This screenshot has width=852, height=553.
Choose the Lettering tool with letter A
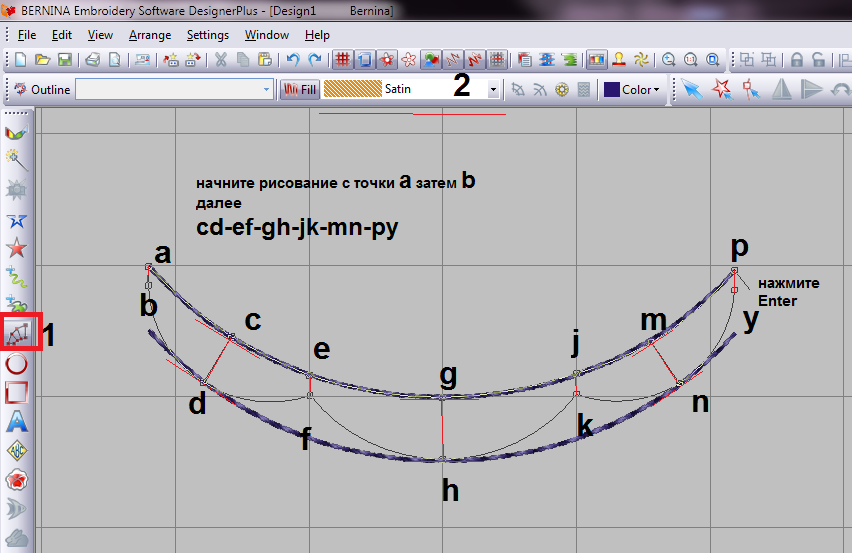[17, 421]
